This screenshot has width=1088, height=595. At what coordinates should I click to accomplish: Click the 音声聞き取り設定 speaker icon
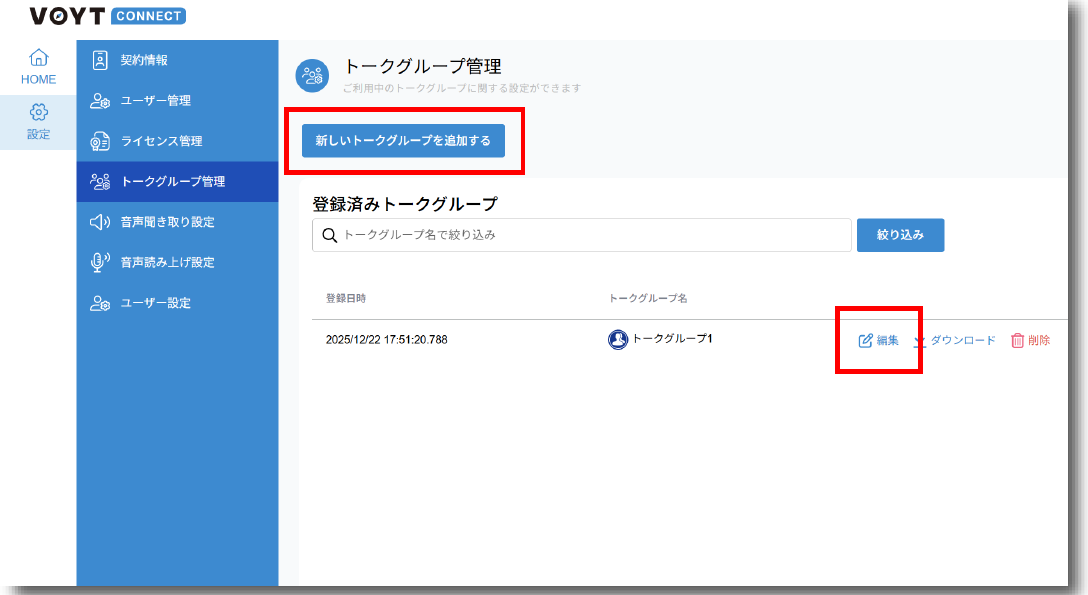tap(98, 222)
